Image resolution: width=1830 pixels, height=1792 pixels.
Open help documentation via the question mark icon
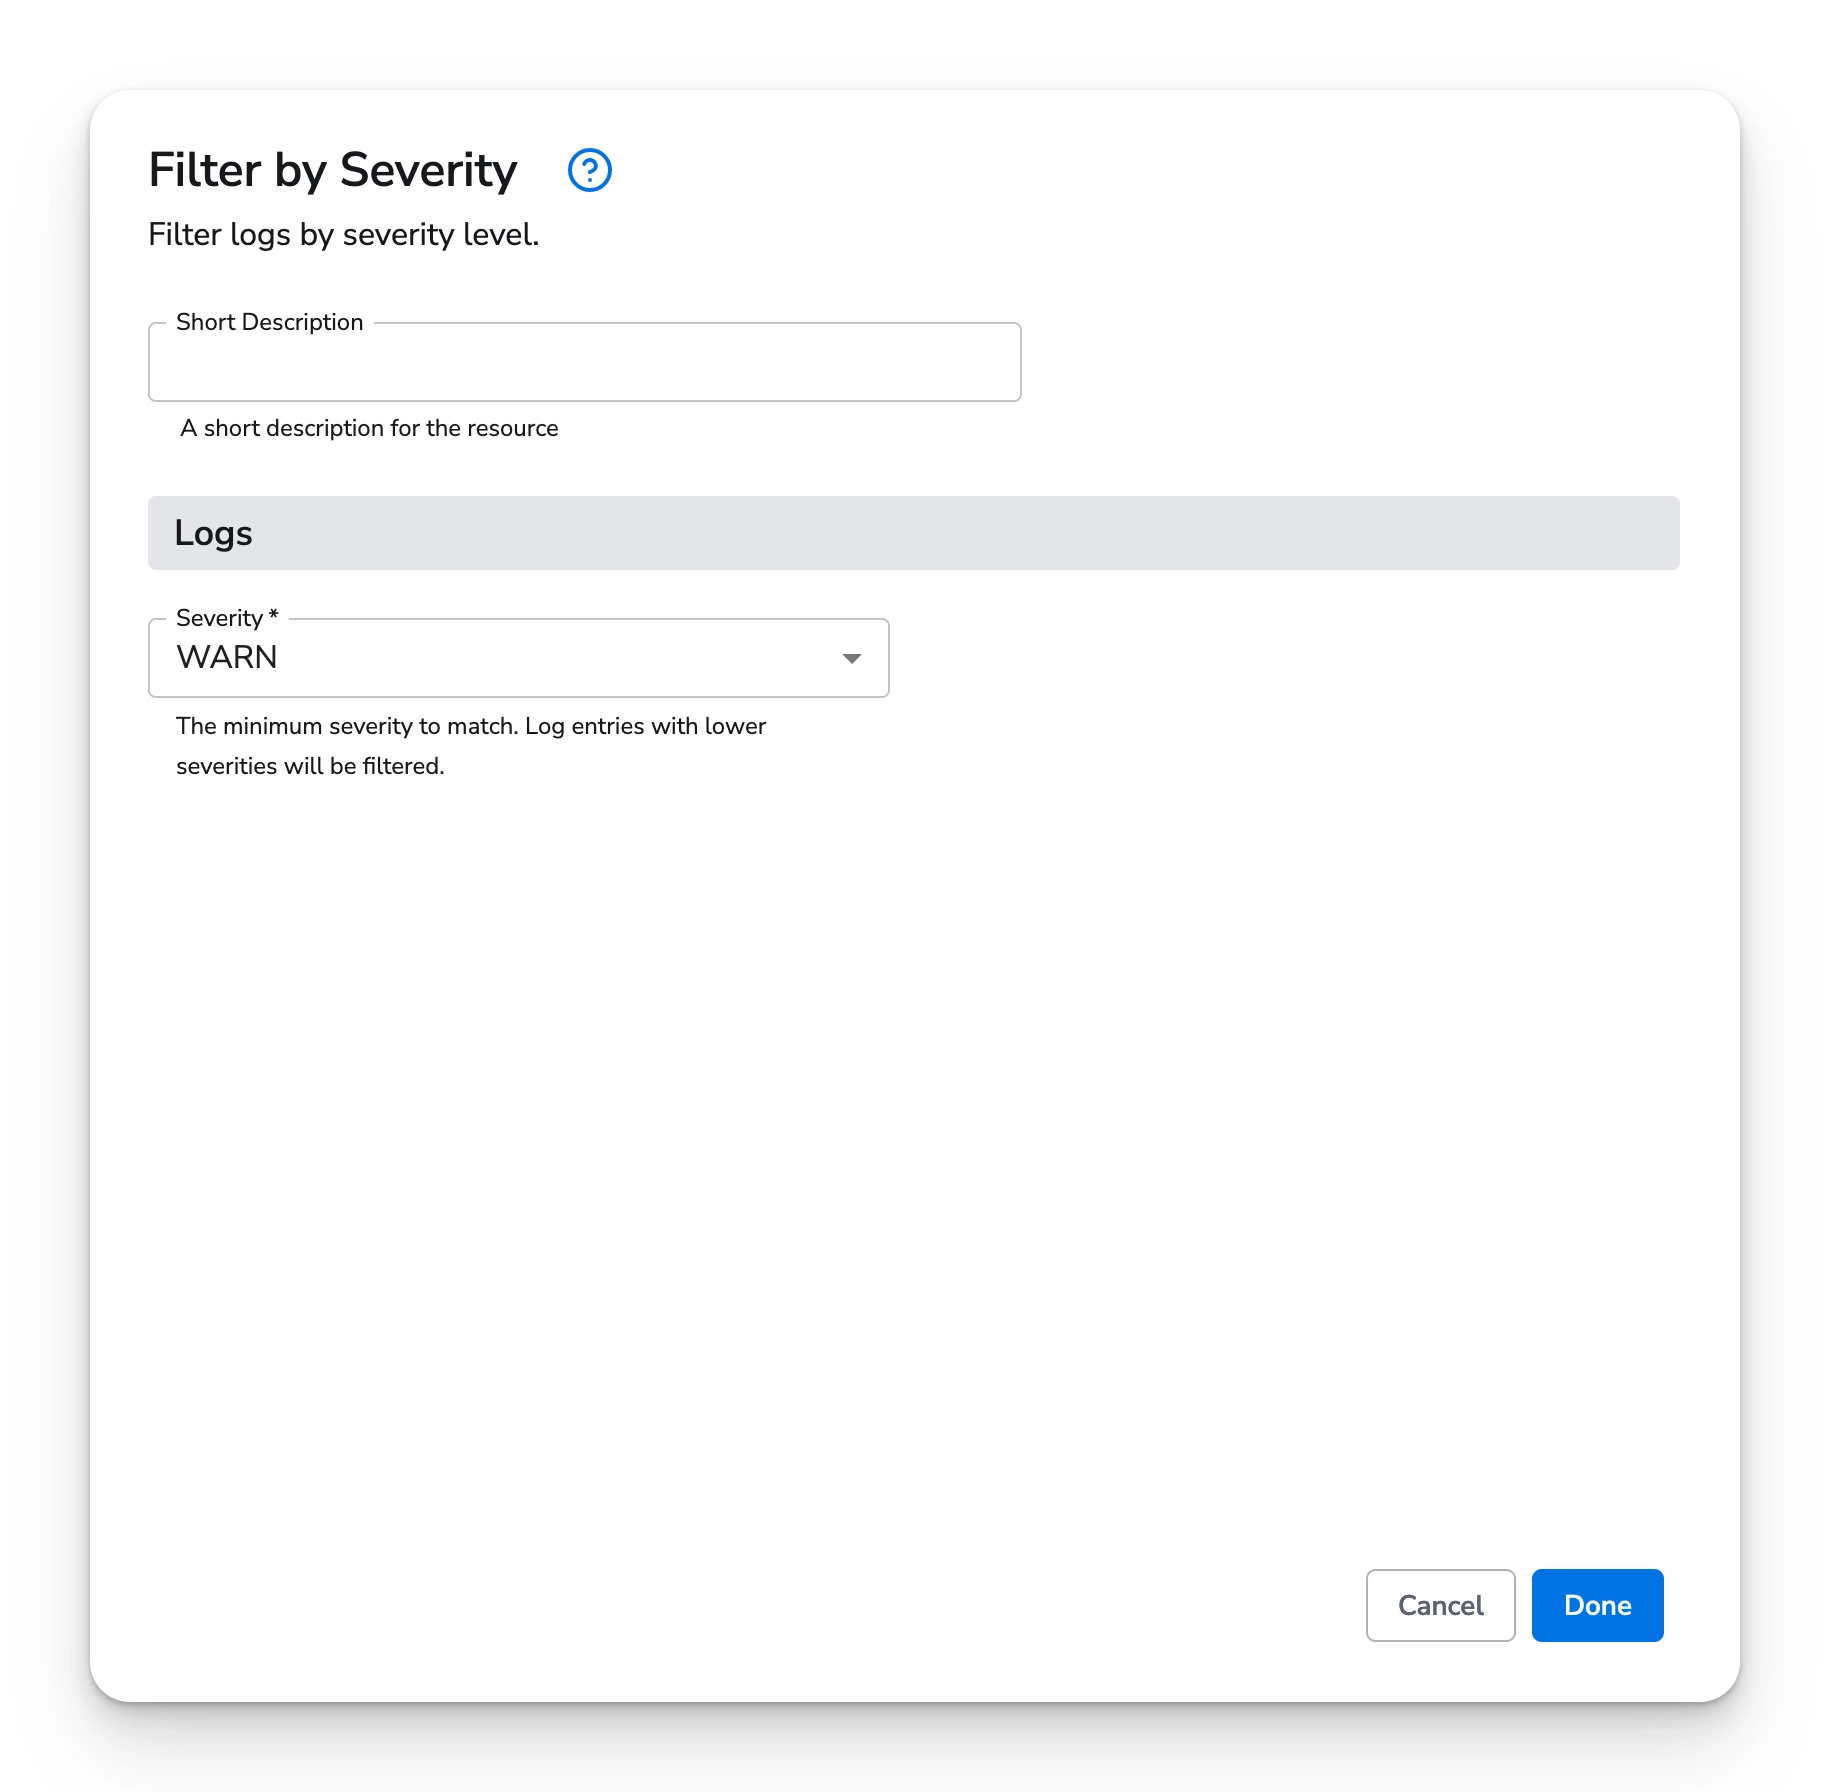coord(590,171)
